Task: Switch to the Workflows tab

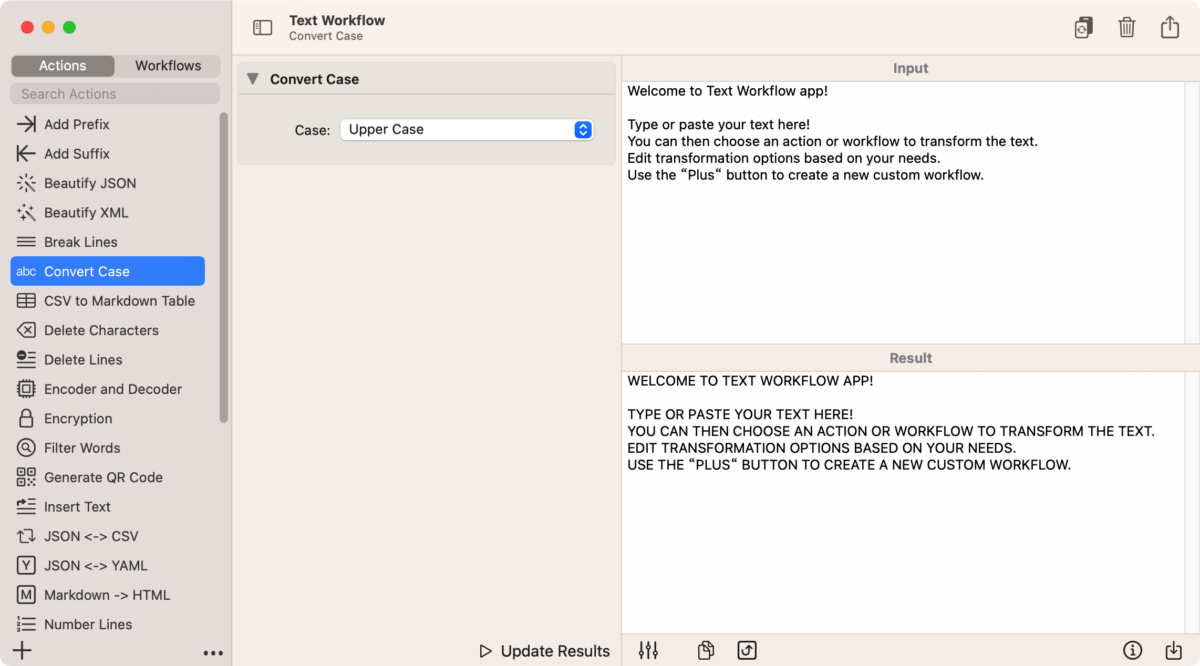Action: pyautogui.click(x=168, y=66)
